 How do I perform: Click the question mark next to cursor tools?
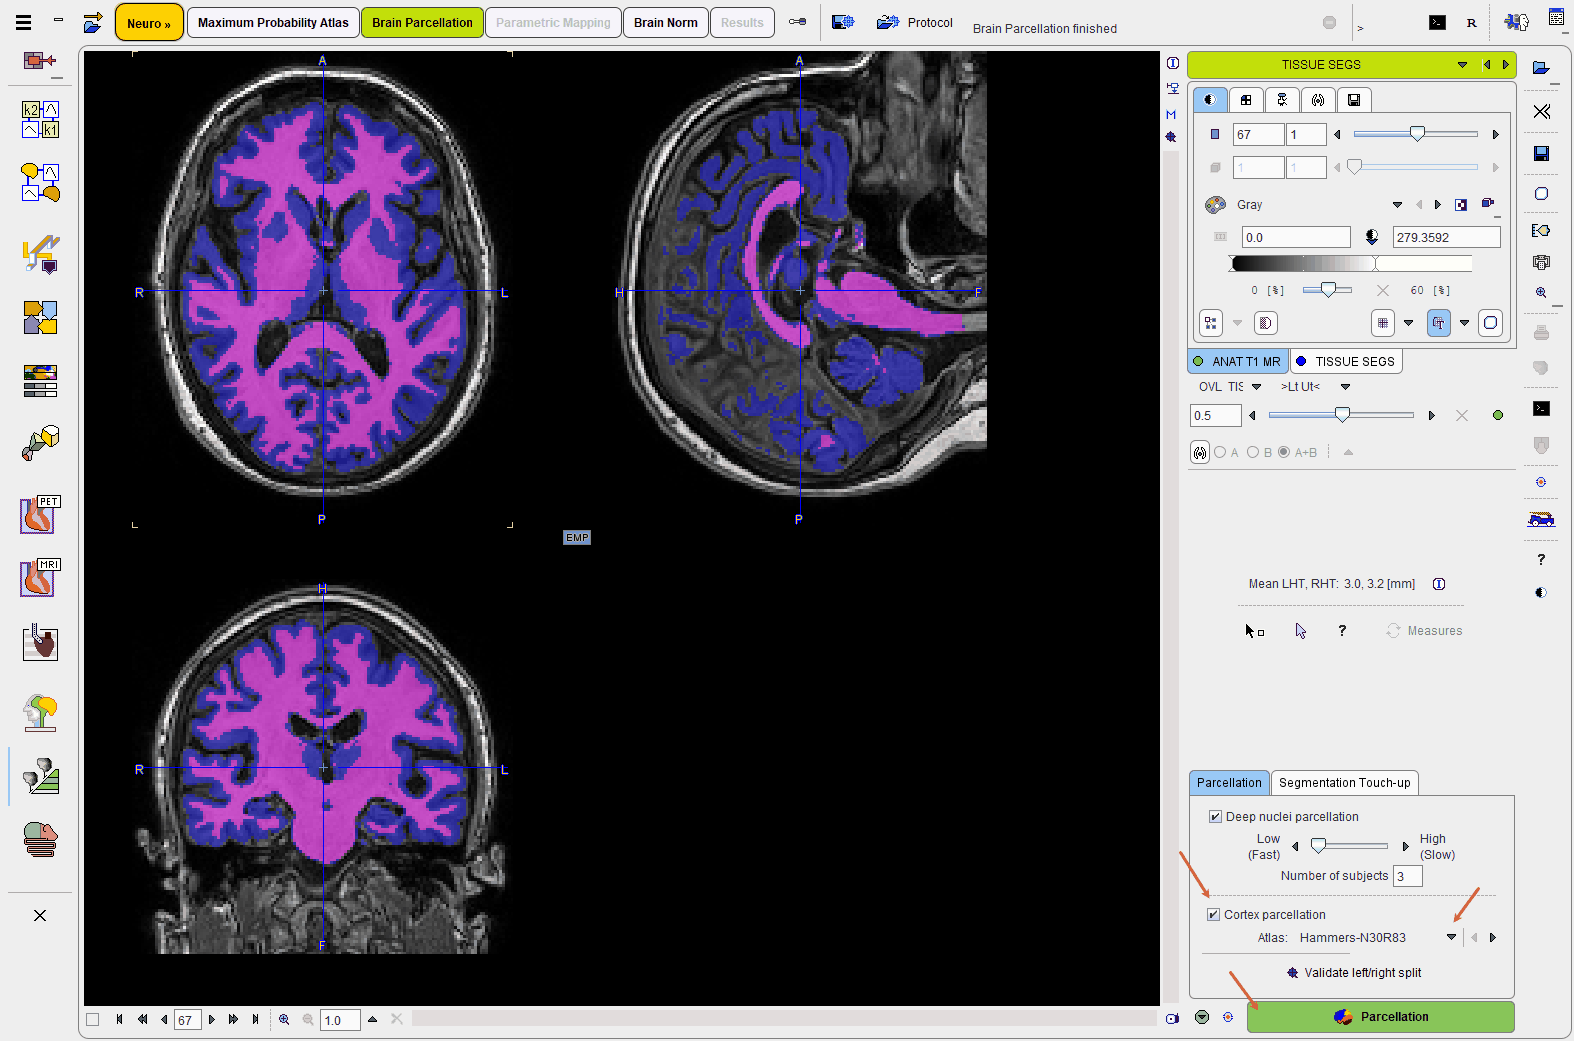pyautogui.click(x=1342, y=630)
